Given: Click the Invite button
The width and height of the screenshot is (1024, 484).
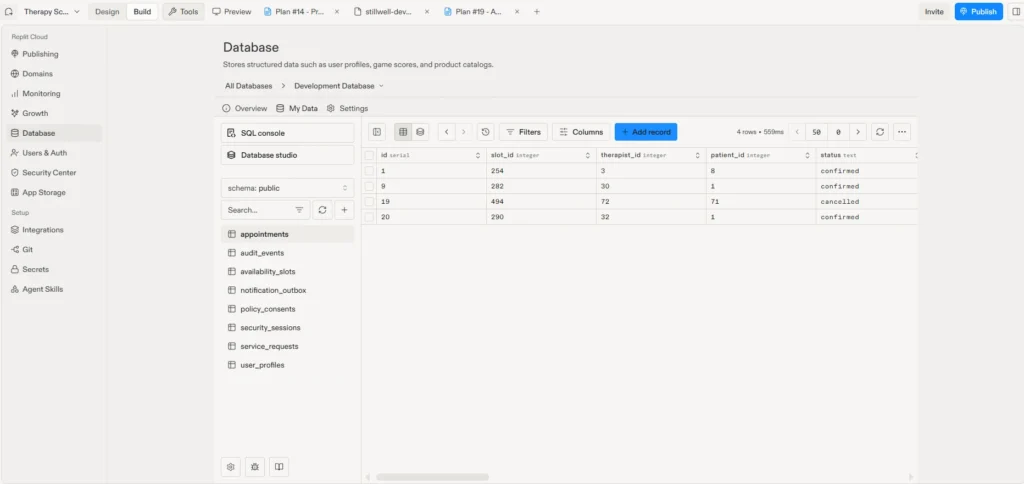Looking at the screenshot, I should (x=934, y=12).
